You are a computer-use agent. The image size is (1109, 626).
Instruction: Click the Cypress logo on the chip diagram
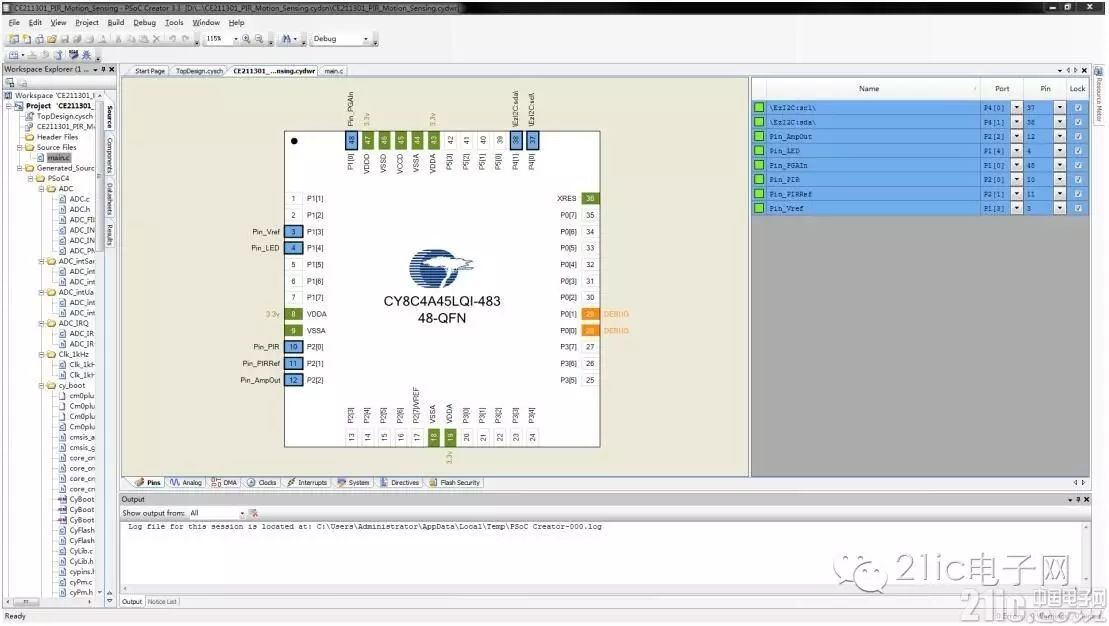[x=441, y=268]
